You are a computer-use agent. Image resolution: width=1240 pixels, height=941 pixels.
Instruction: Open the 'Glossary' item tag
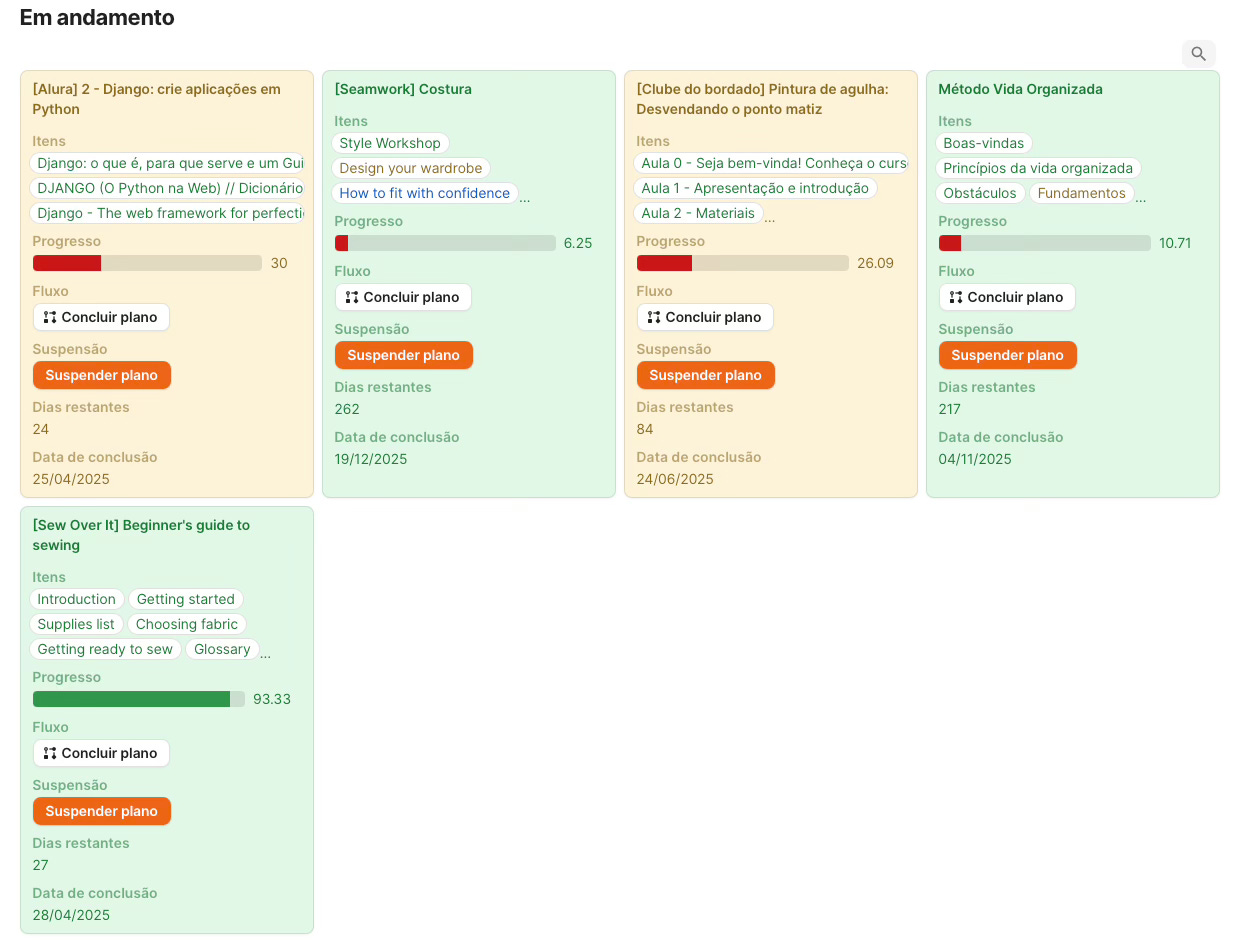click(x=222, y=649)
